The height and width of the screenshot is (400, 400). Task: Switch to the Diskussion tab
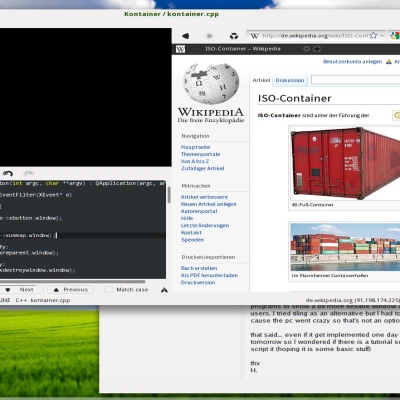[290, 80]
